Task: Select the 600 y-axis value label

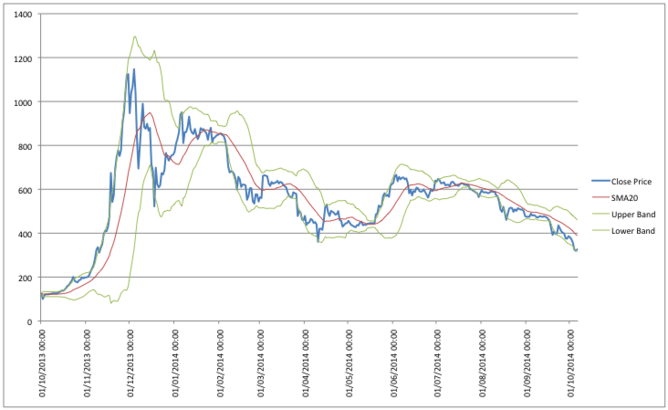Action: 24,190
